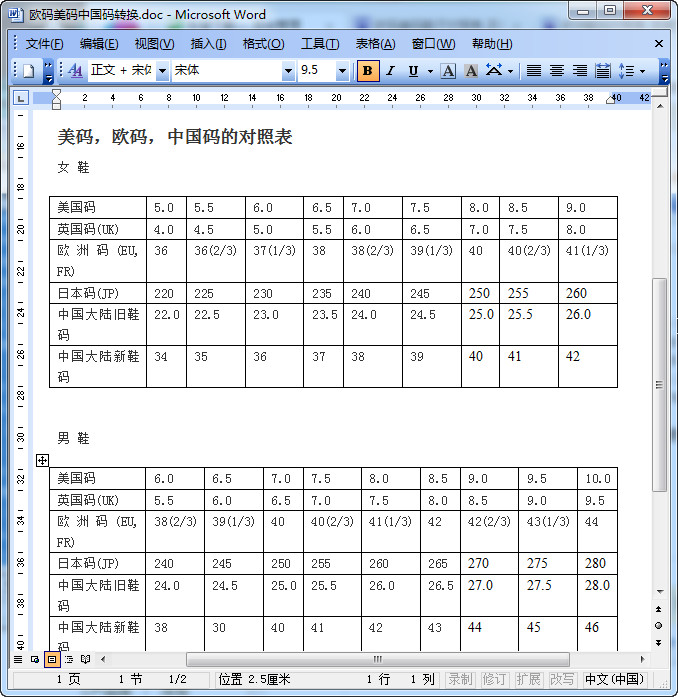678x697 pixels.
Task: Apply the Distributed alignment icon
Action: (x=603, y=71)
